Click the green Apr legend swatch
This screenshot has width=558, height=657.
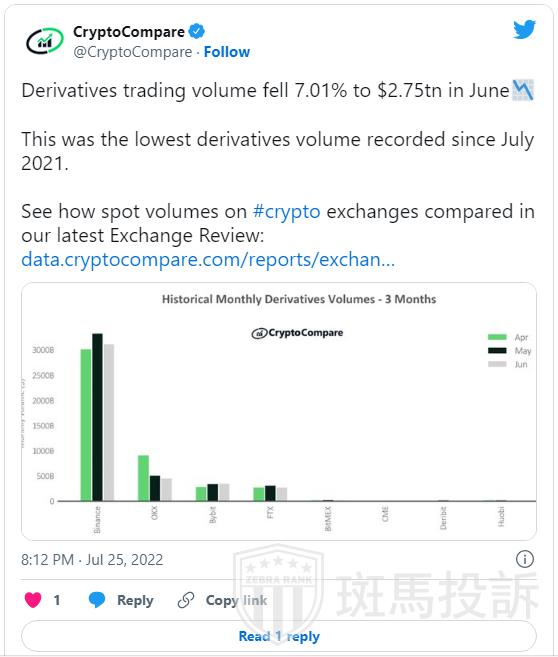point(497,337)
